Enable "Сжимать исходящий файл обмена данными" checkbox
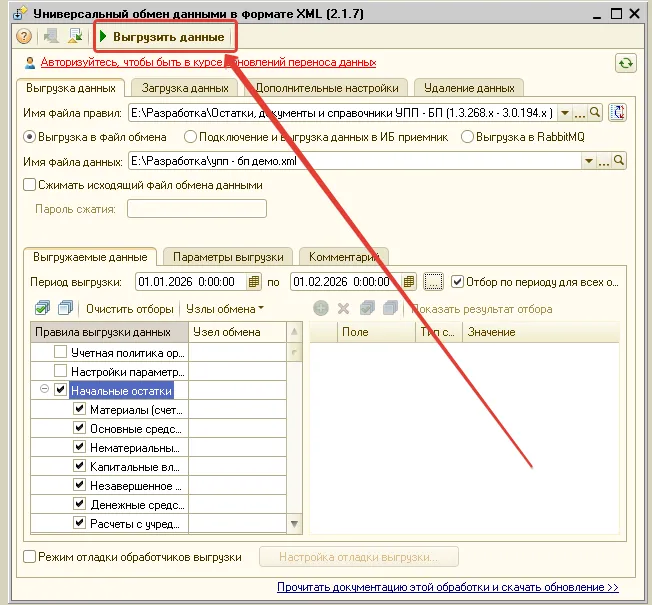This screenshot has width=652, height=605. pos(29,184)
